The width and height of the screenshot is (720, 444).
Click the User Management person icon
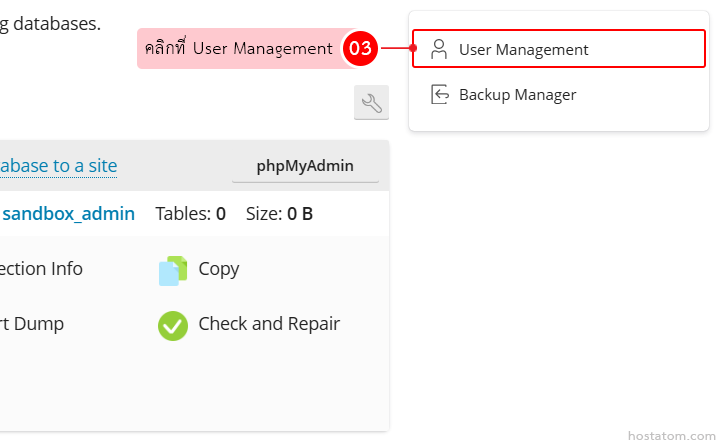point(438,49)
